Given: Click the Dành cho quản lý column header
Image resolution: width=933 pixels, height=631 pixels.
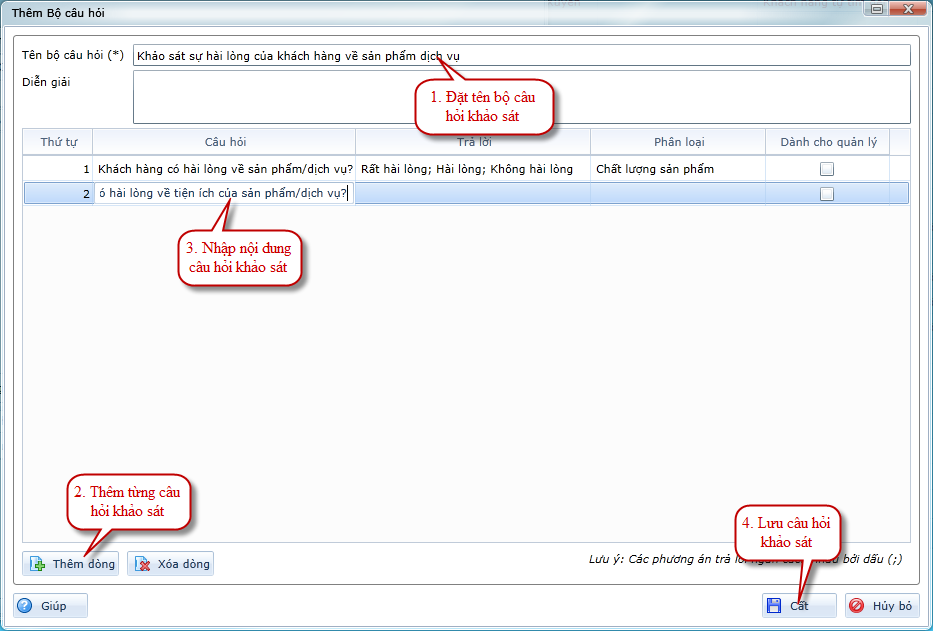Looking at the screenshot, I should click(x=827, y=142).
